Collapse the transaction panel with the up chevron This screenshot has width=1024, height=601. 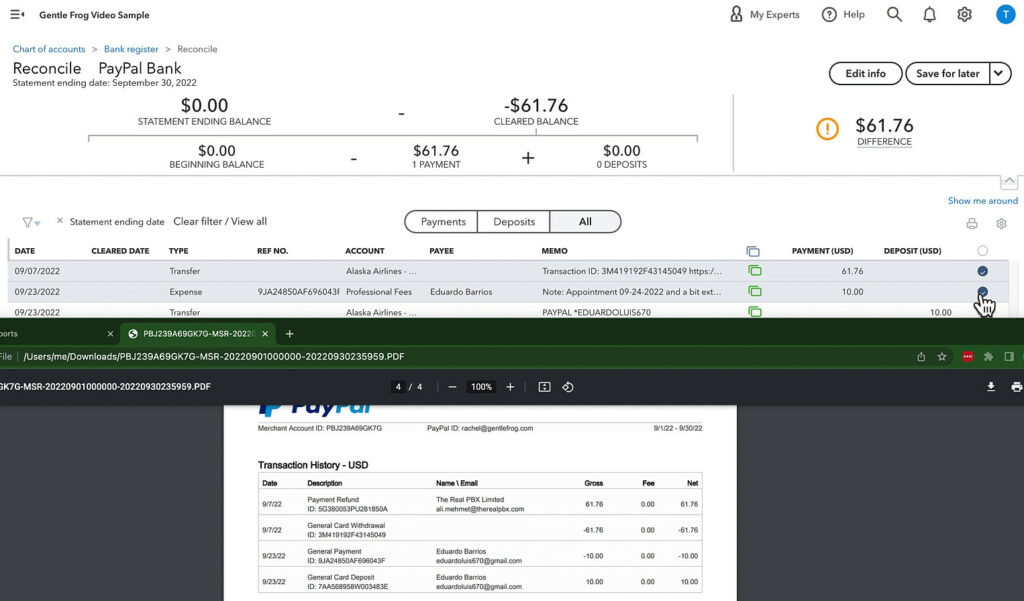(1011, 180)
